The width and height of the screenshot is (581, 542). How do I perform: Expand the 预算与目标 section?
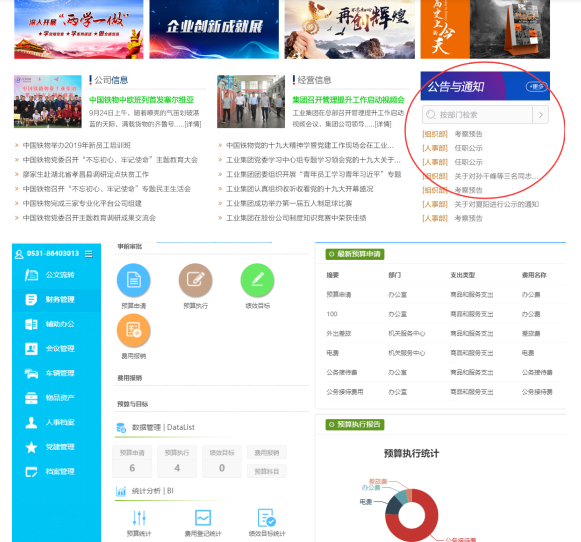click(x=133, y=404)
